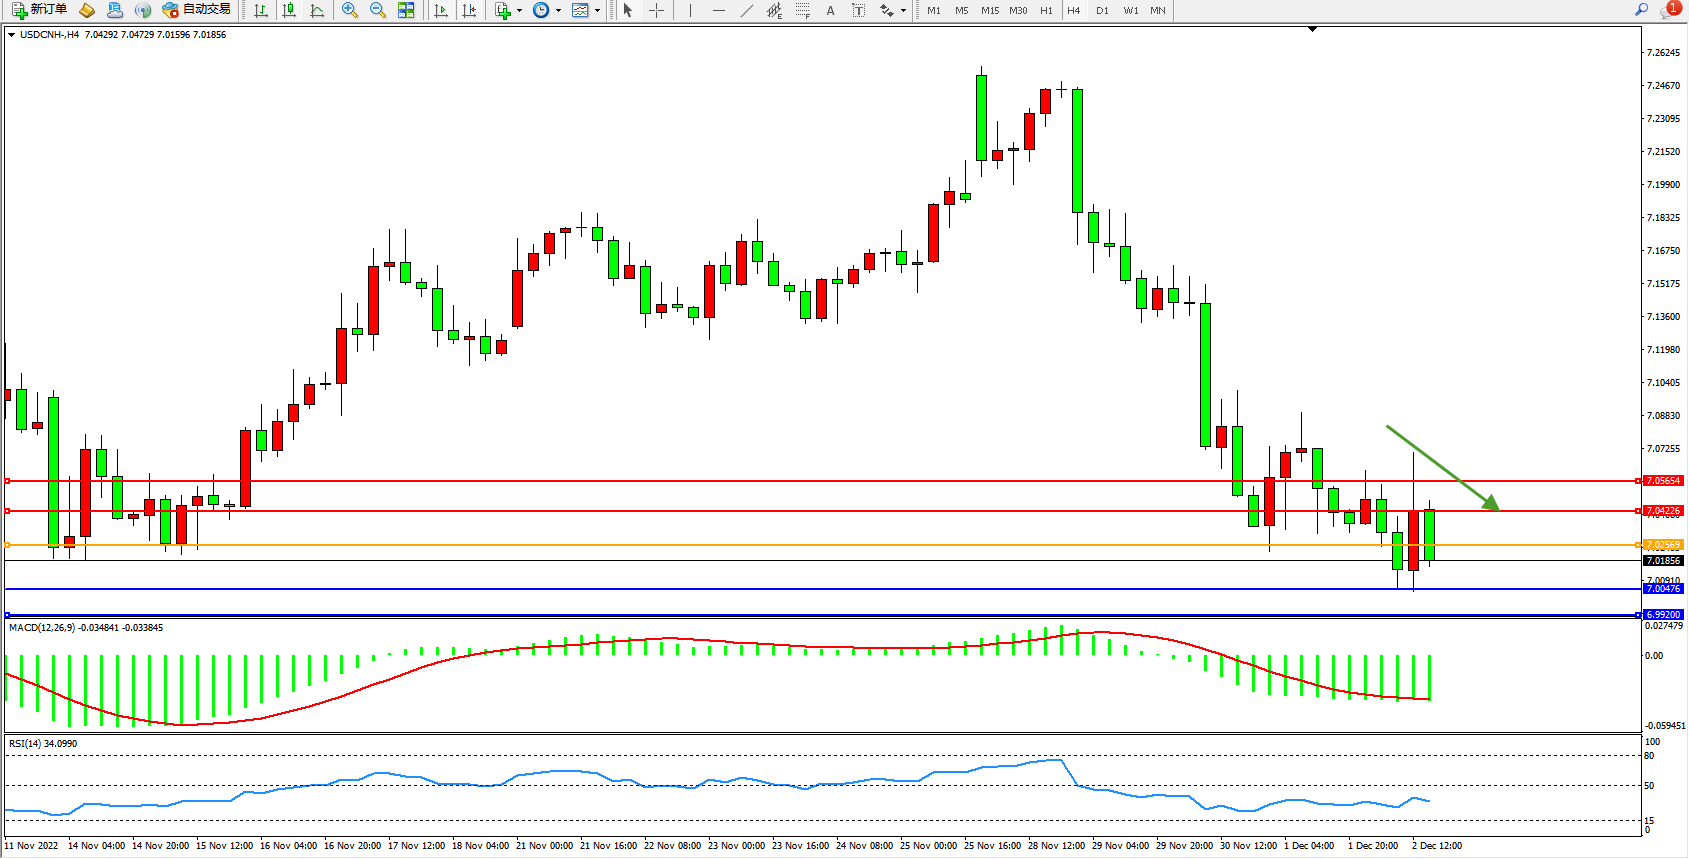This screenshot has height=859, width=1689.
Task: Select the Fibonacci retracement tool
Action: point(802,10)
